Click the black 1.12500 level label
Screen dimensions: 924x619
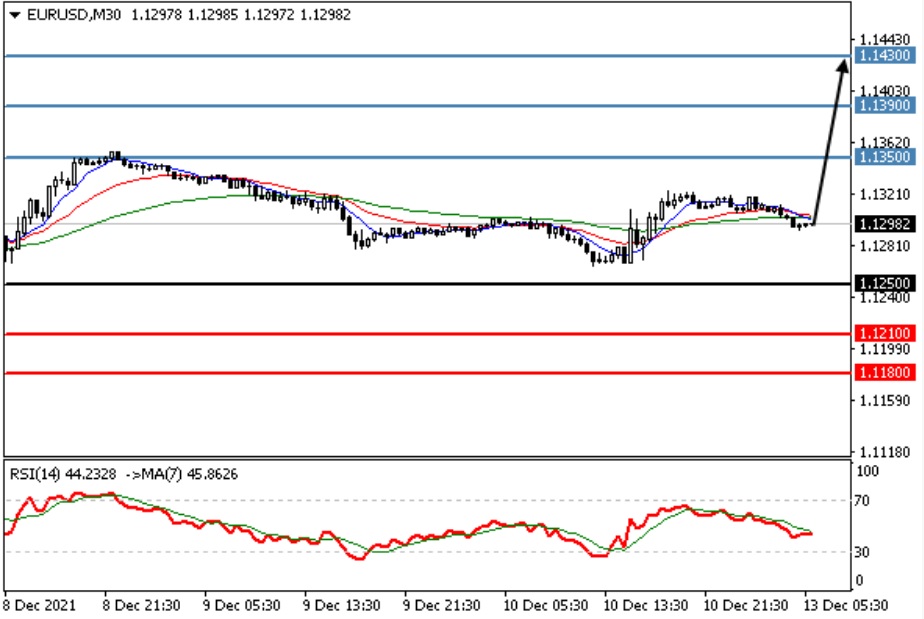click(885, 284)
